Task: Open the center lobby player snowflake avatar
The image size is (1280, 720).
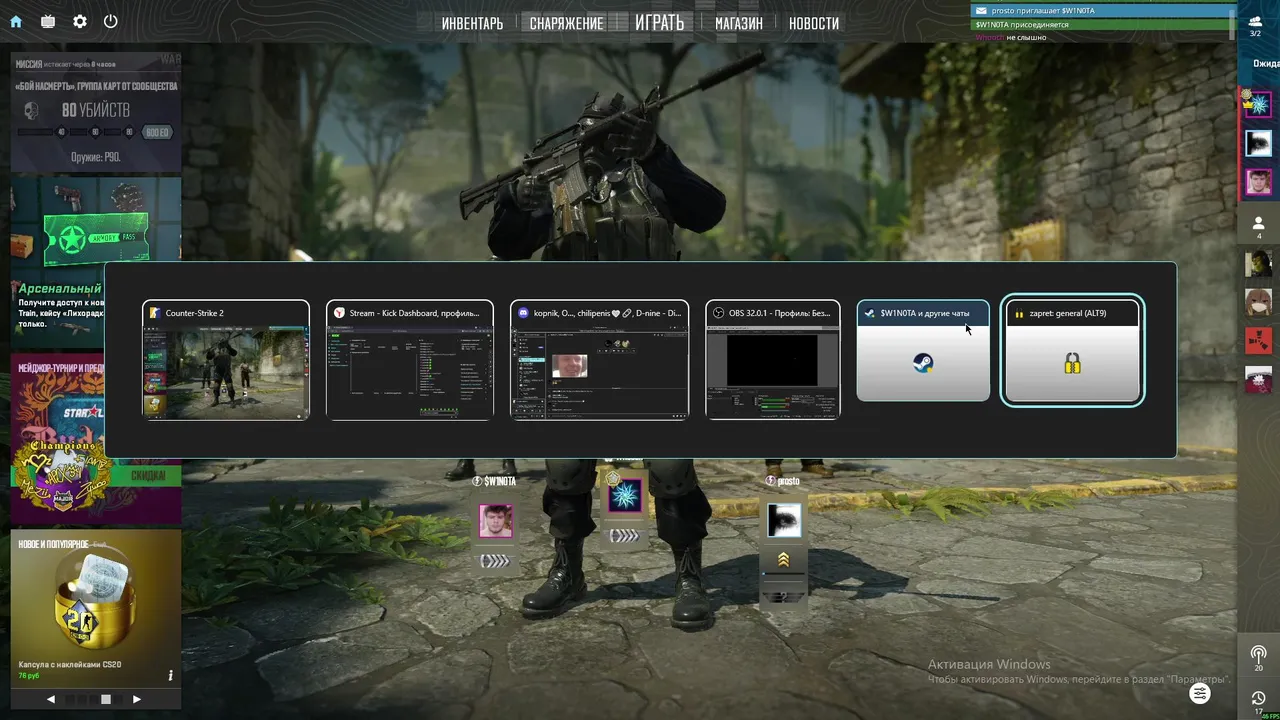Action: [x=625, y=495]
